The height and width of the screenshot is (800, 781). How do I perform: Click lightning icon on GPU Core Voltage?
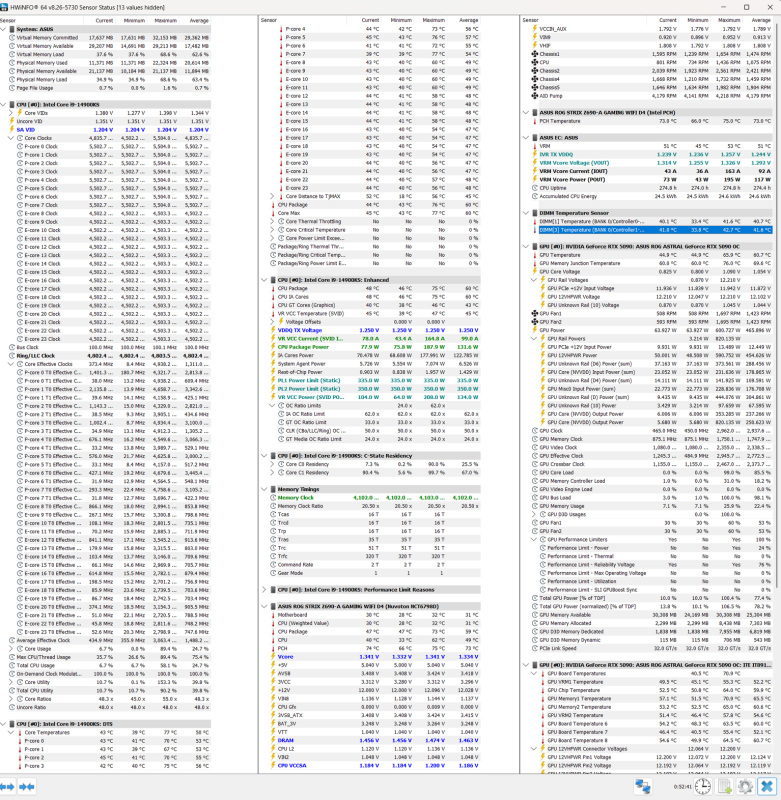pos(535,272)
